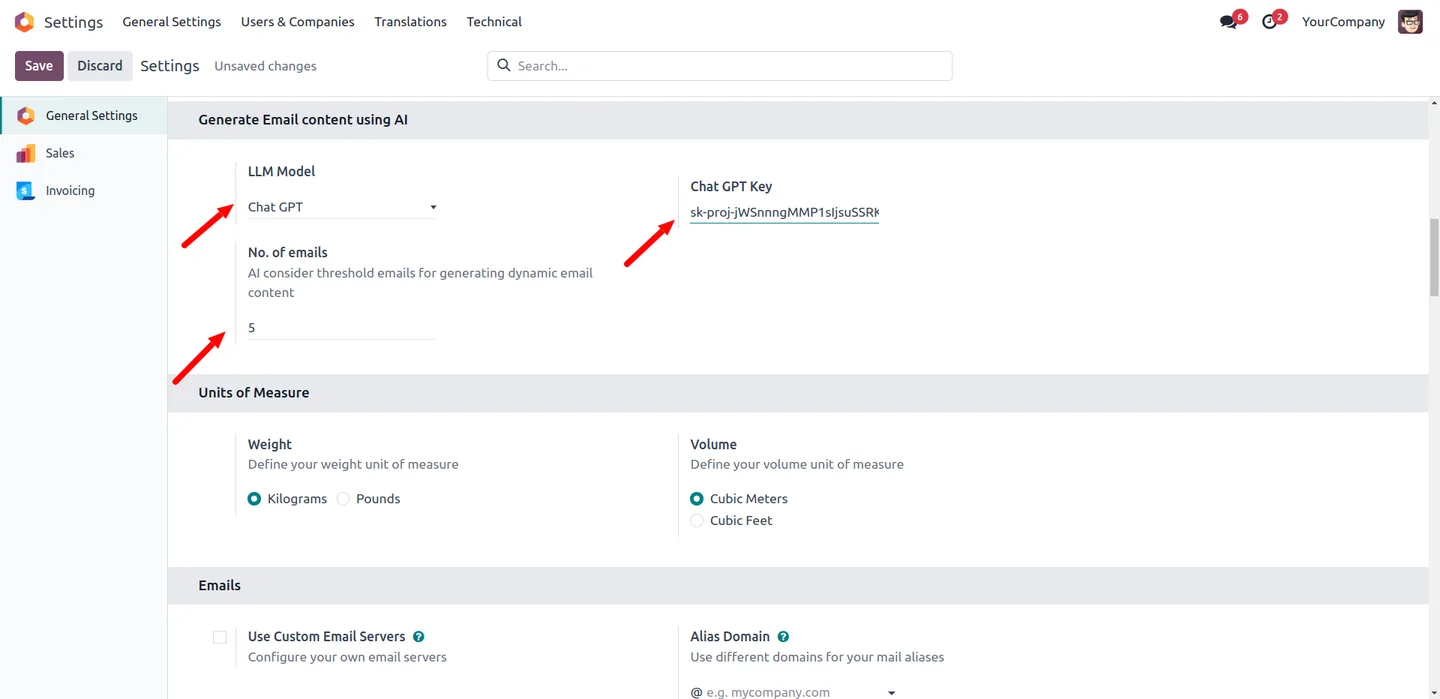
Task: Click 'Define your weight unit of measure' text
Action: pyautogui.click(x=353, y=465)
